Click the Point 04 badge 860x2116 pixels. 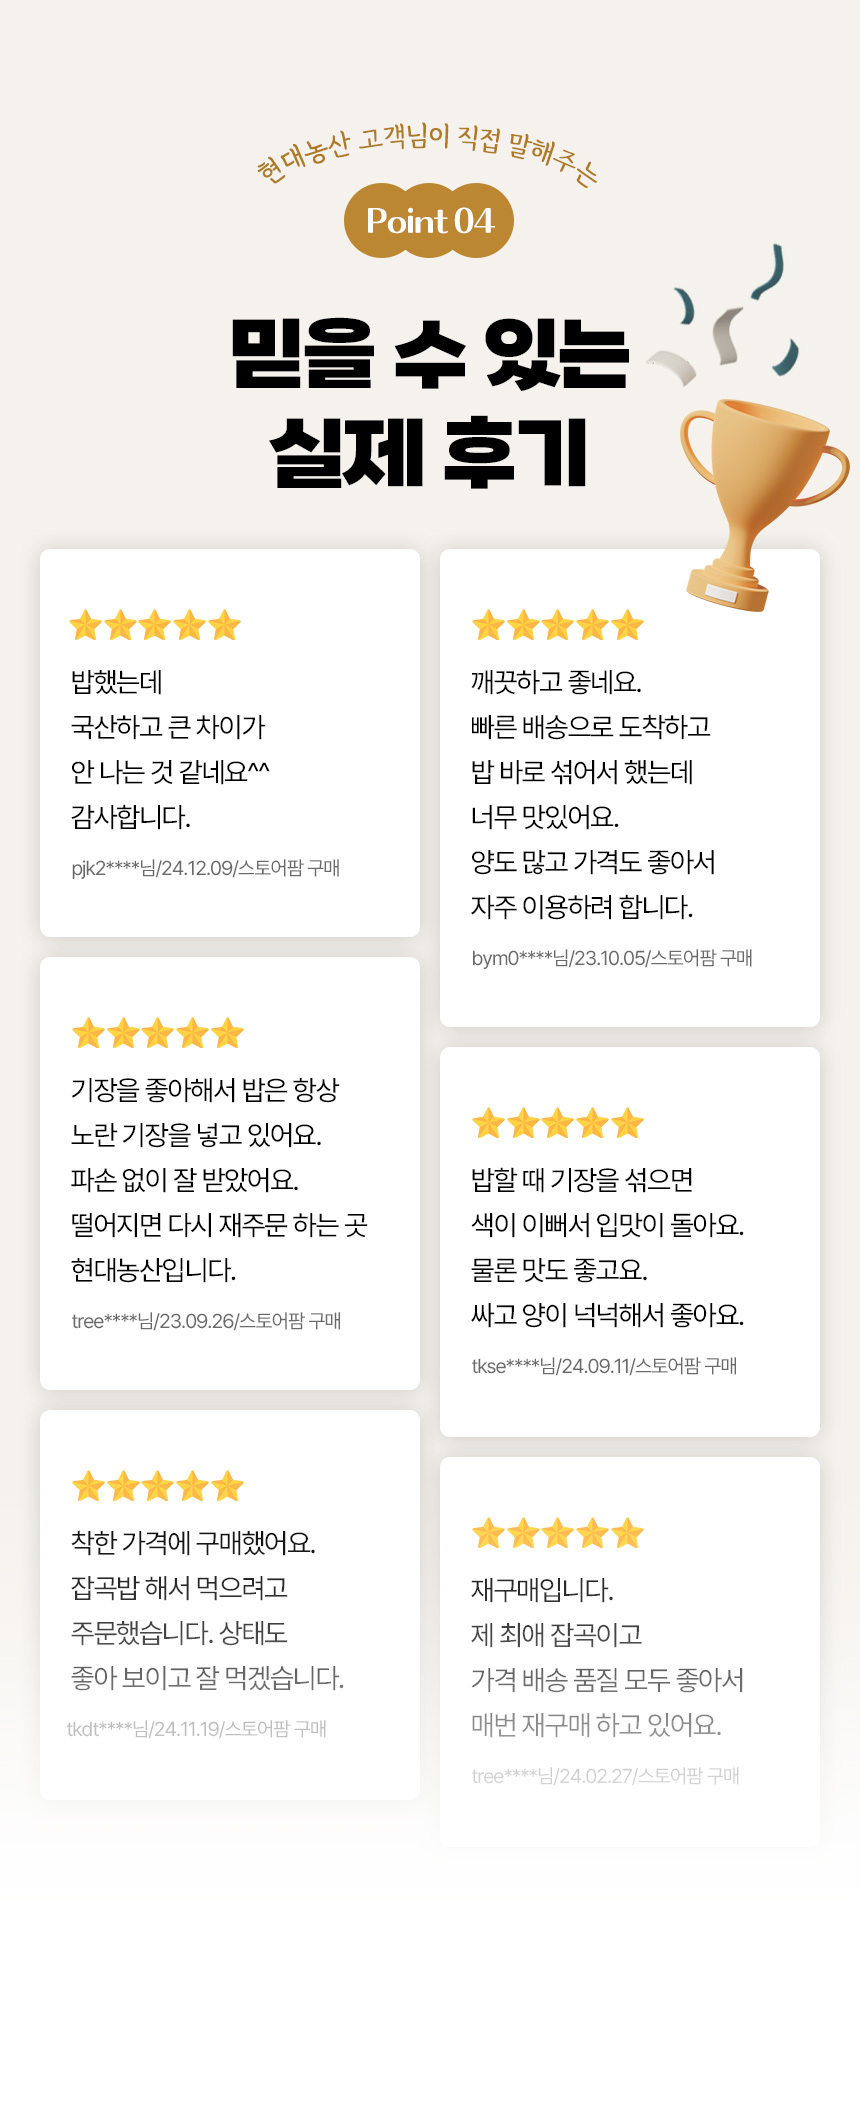tap(429, 221)
